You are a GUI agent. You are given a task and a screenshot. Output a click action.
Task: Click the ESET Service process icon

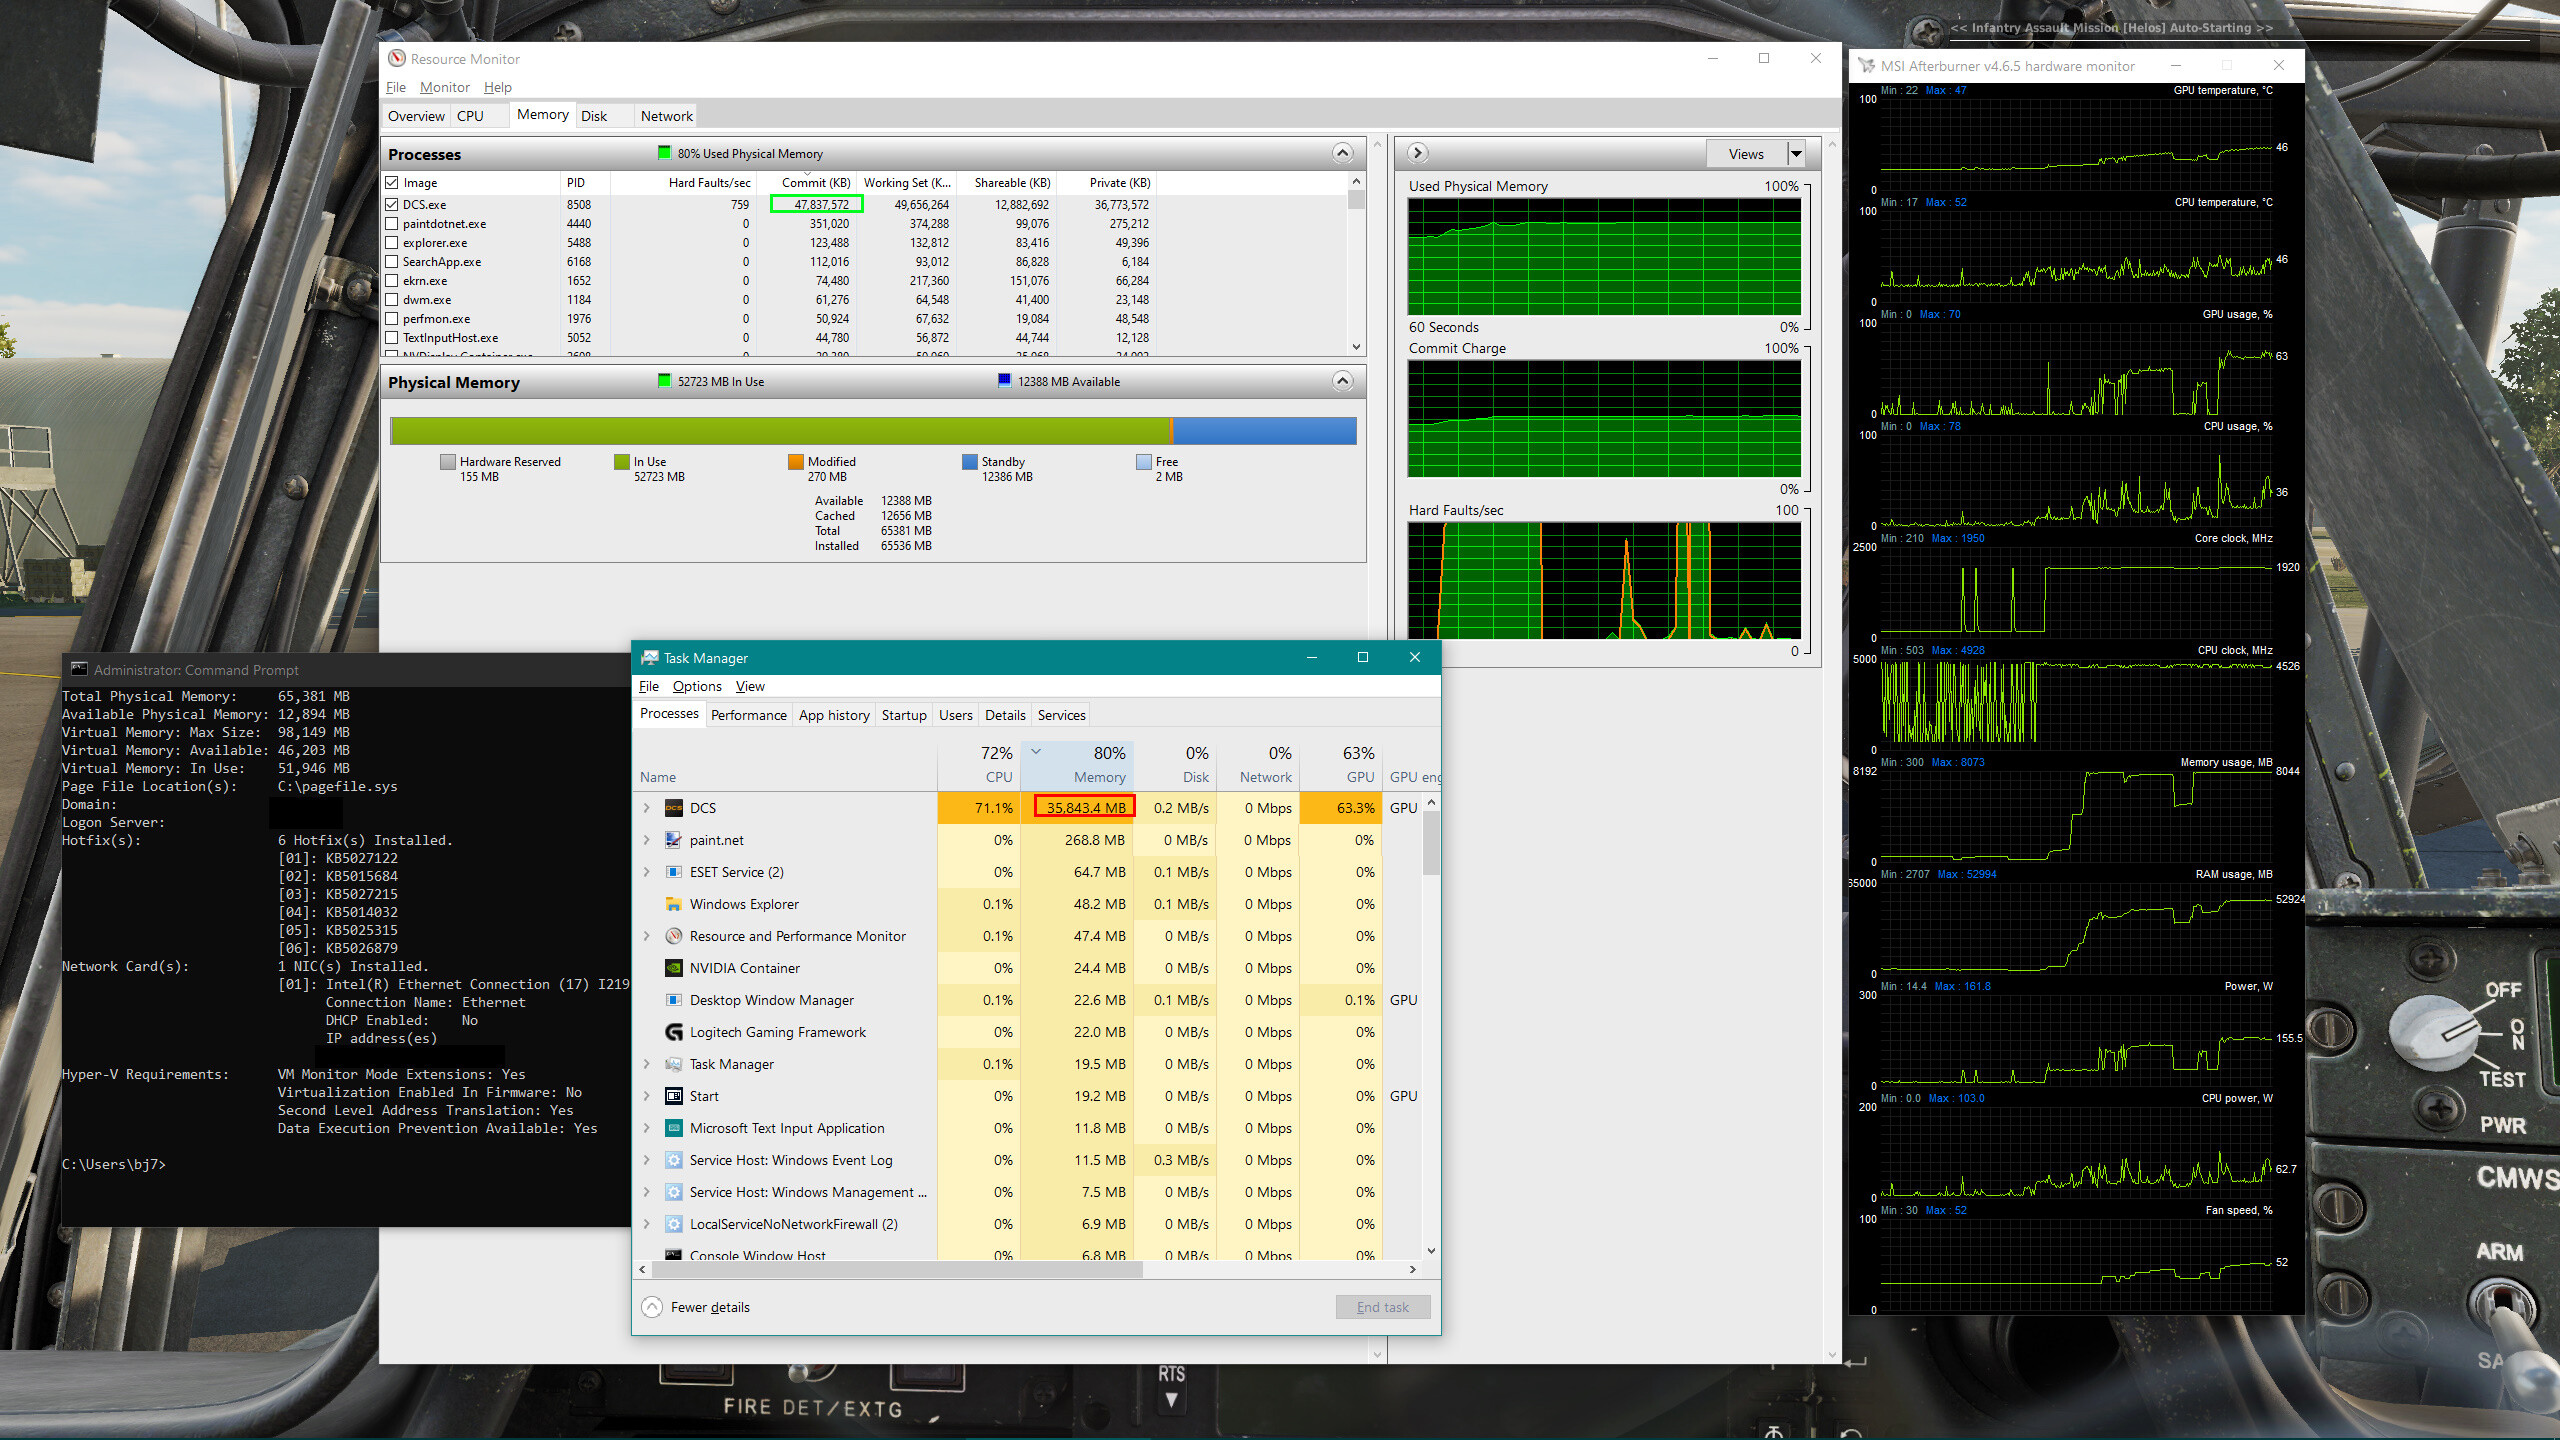673,872
